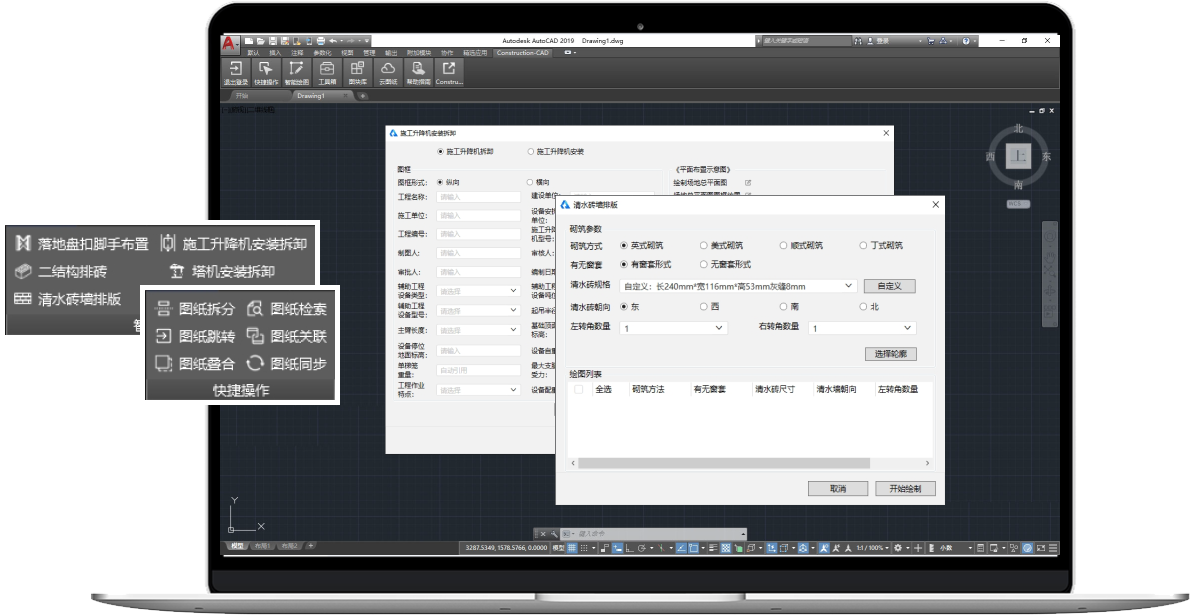Click the 图块库 block library icon
The height and width of the screenshot is (615, 1190).
[357, 71]
